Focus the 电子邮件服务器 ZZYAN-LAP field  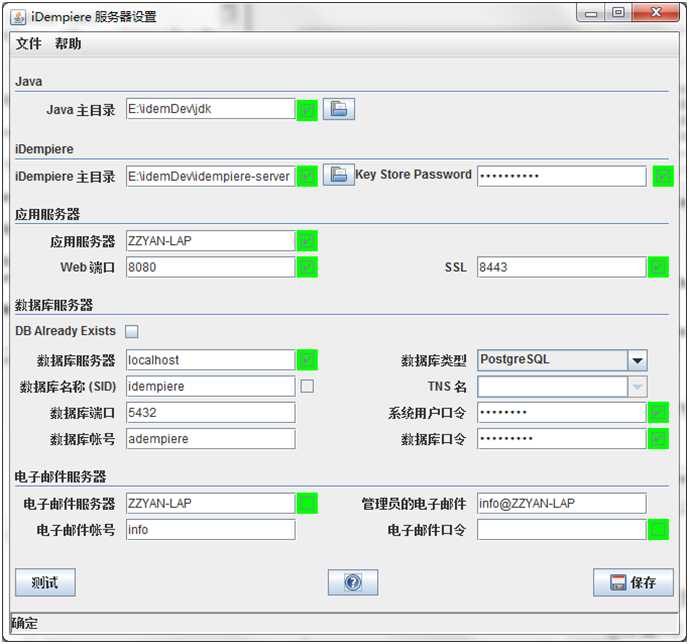pos(210,503)
